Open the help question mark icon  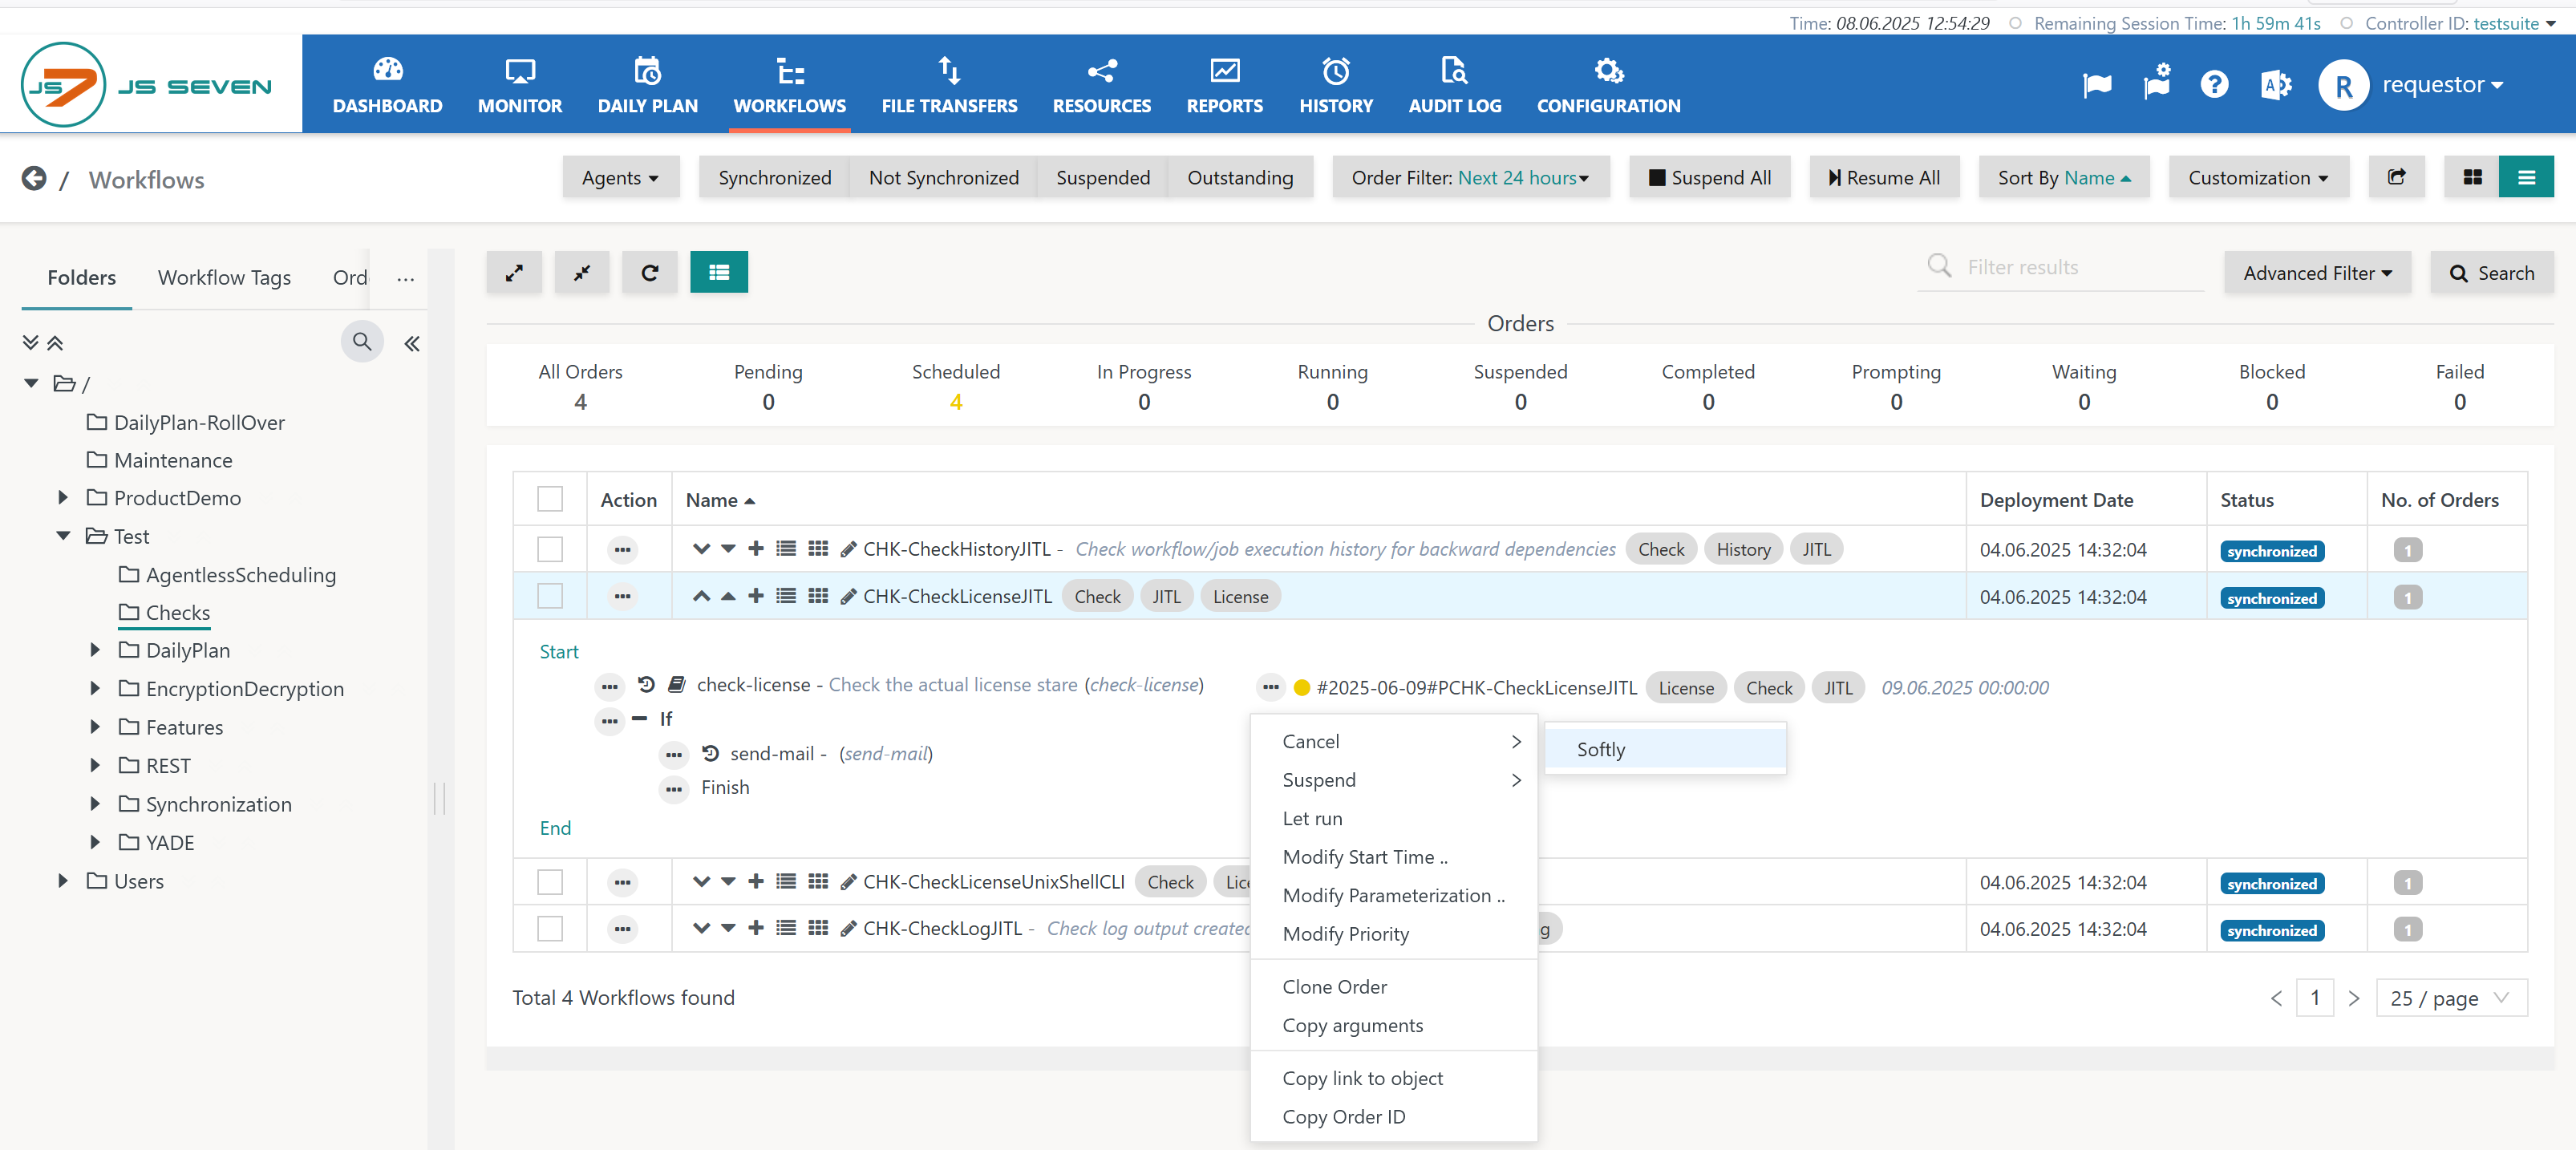tap(2214, 85)
